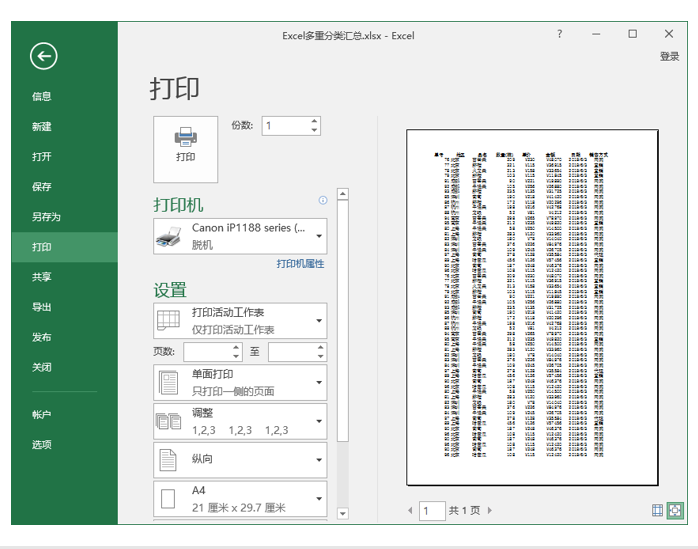Open the Excel help question mark
The height and width of the screenshot is (549, 698).
560,34
